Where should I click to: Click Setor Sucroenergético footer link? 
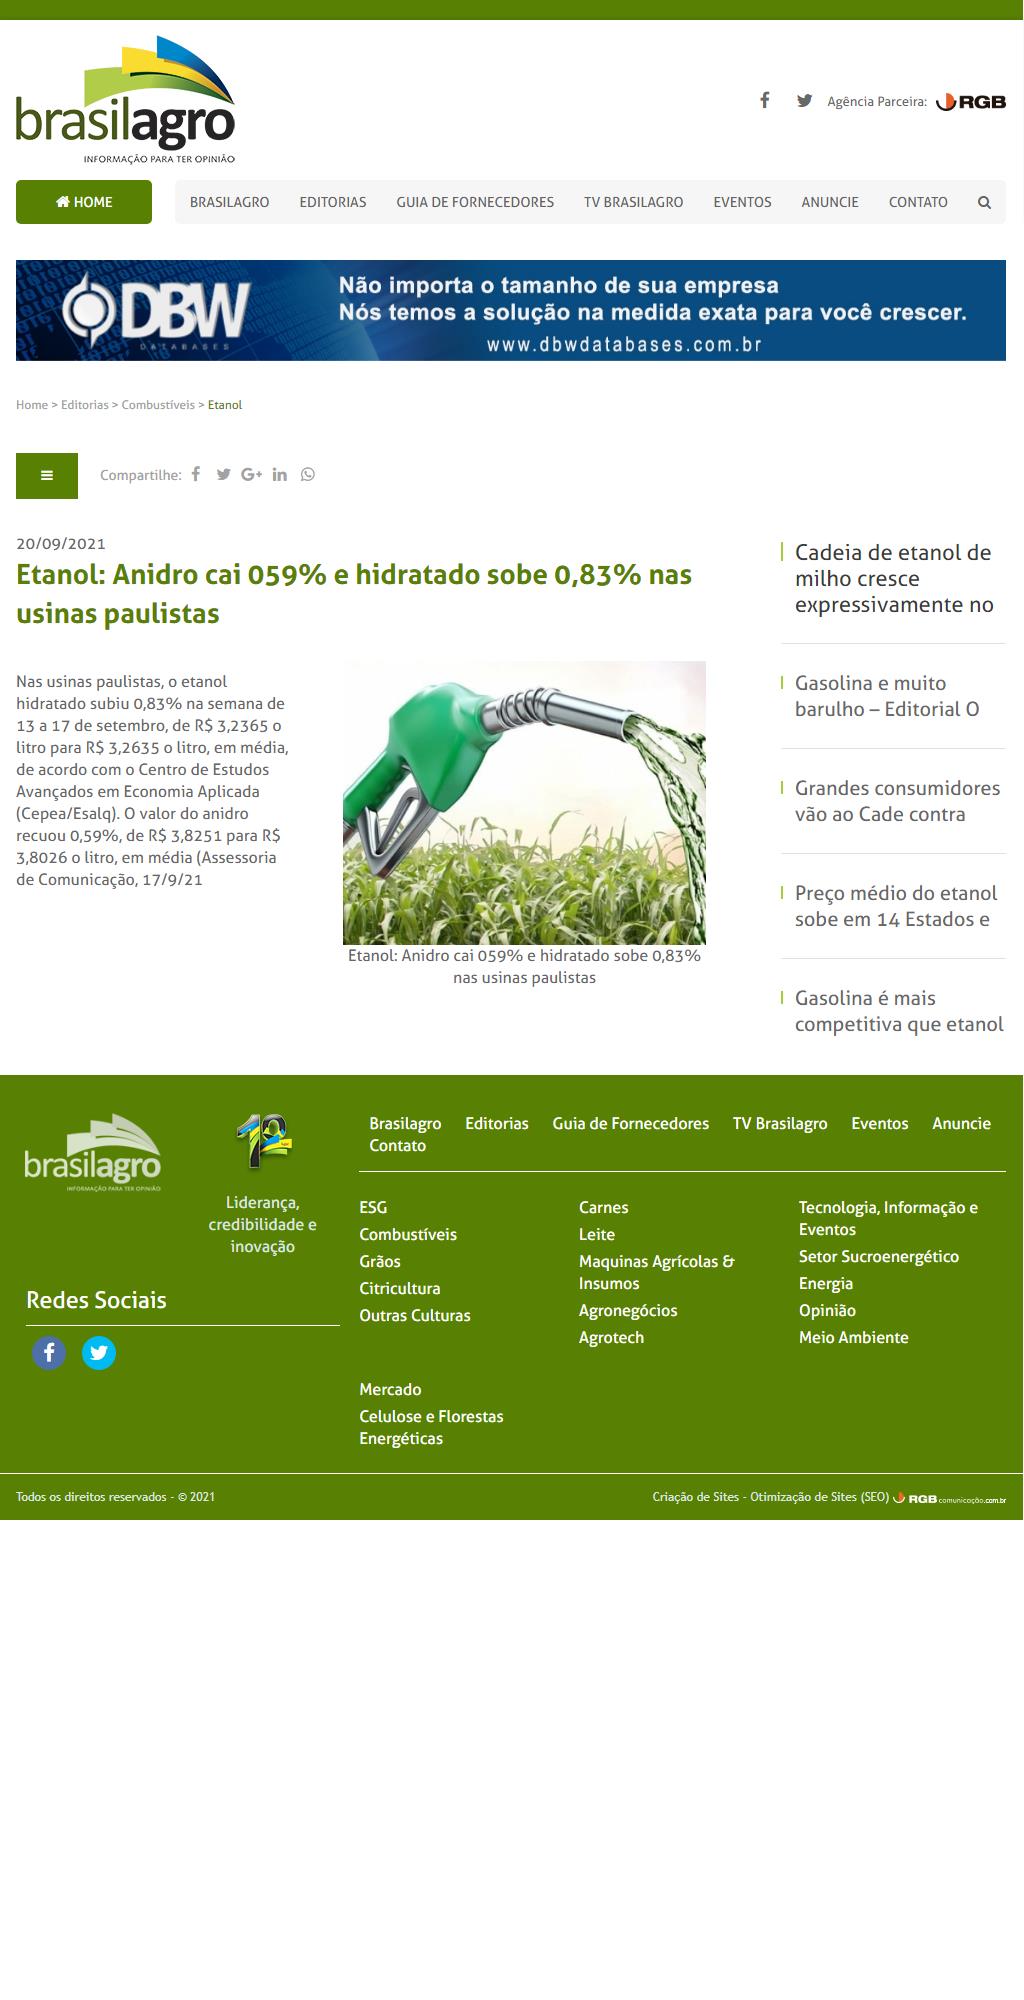(878, 1256)
